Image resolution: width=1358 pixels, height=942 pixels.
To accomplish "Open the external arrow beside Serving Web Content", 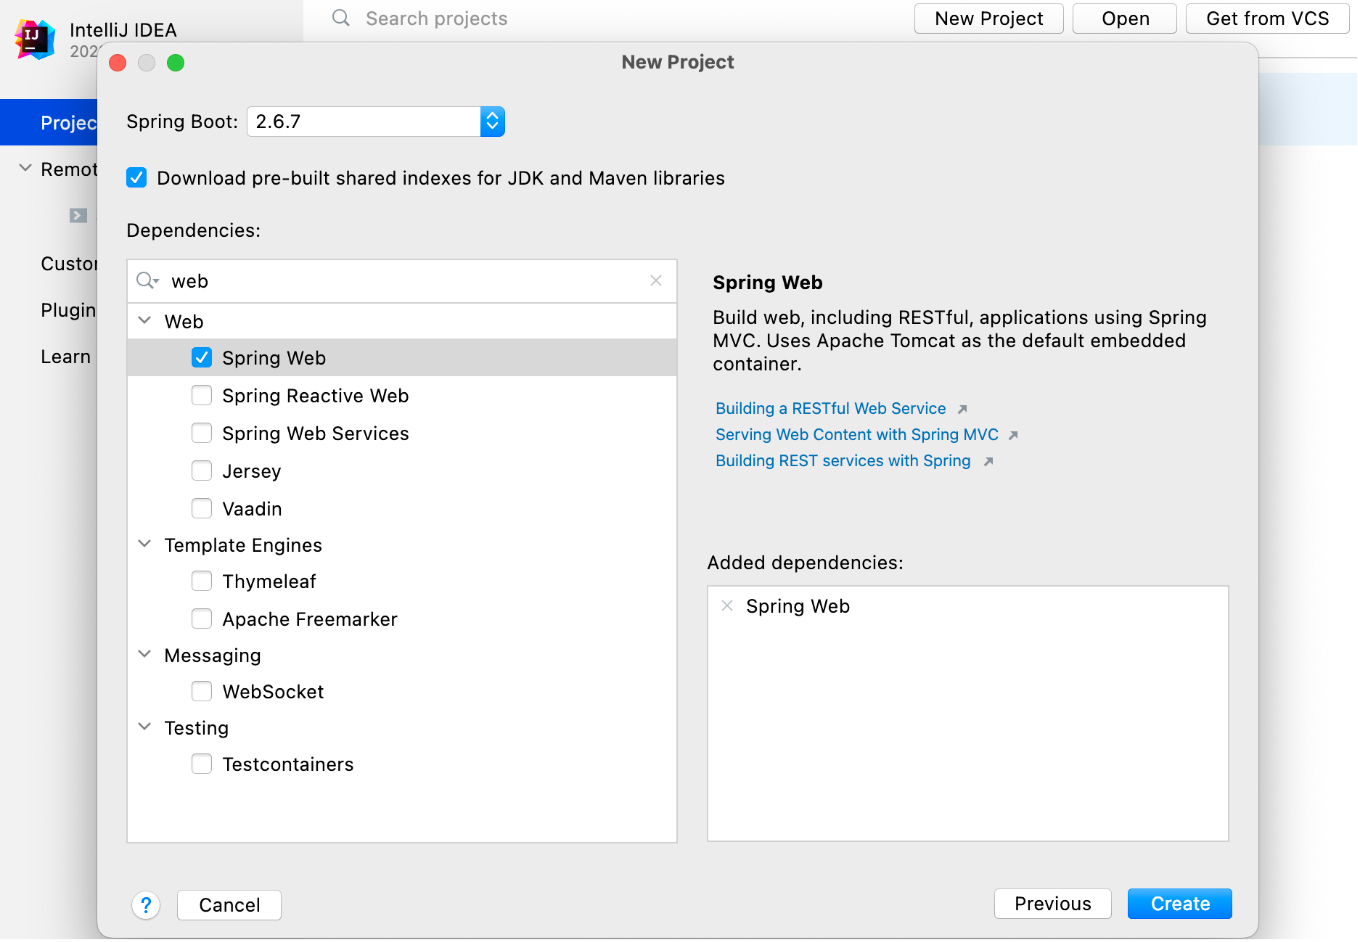I will point(1013,435).
